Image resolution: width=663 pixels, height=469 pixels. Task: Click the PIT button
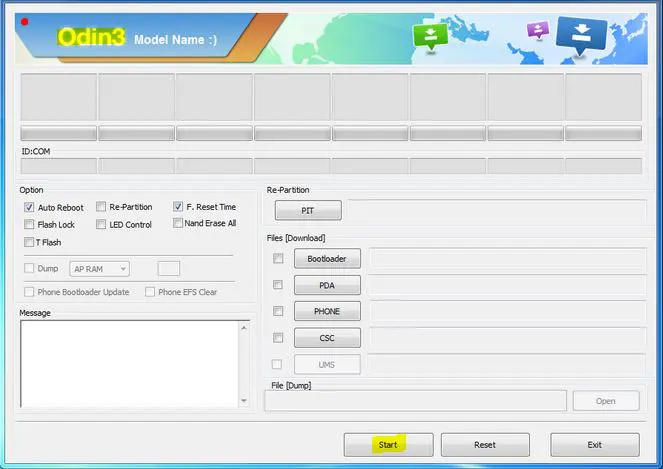[x=308, y=211]
